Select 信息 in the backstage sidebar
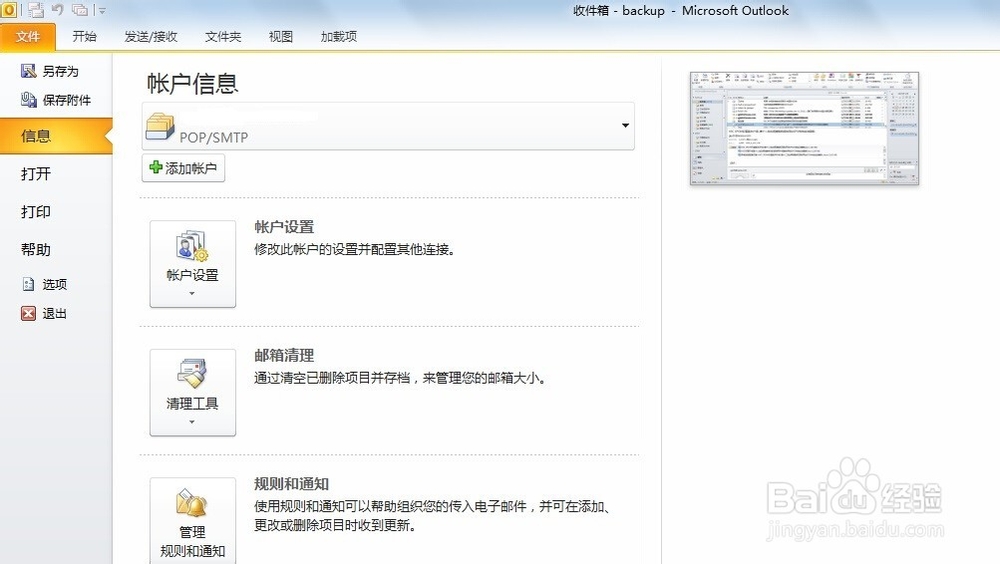The height and width of the screenshot is (564, 1000). pyautogui.click(x=56, y=136)
